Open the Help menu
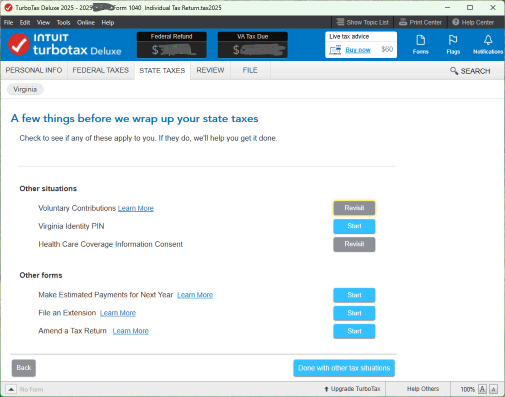This screenshot has width=505, height=397. [108, 22]
